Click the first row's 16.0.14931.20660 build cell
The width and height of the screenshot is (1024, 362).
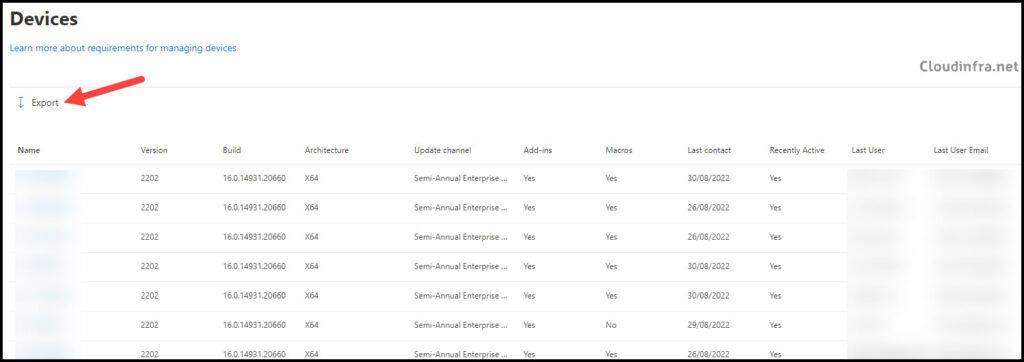[254, 178]
